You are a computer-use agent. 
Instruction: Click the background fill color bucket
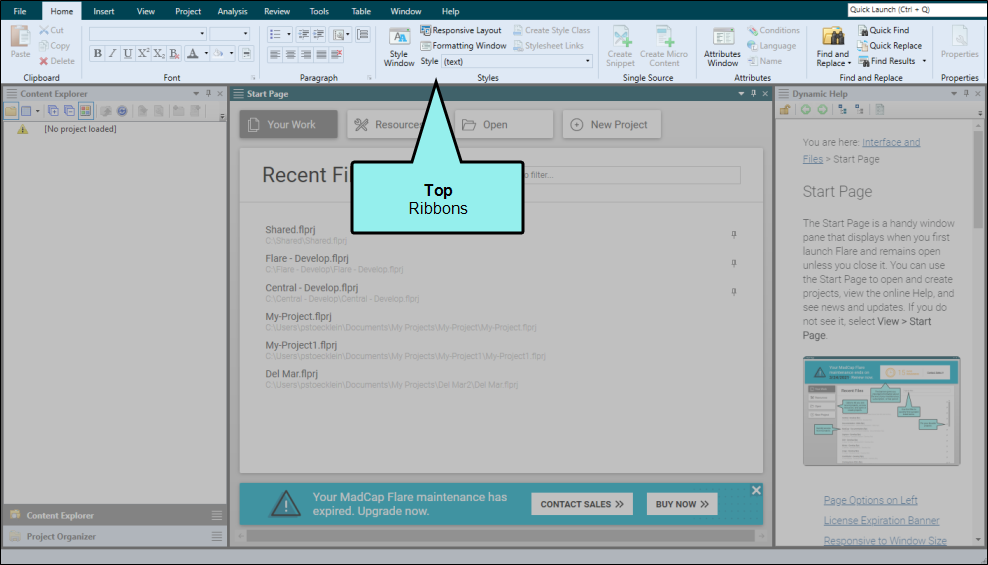tap(218, 54)
